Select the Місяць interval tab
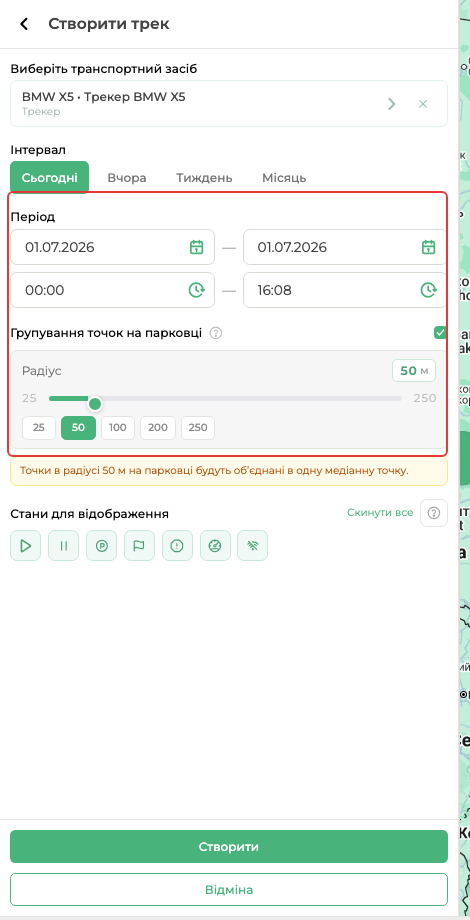470x920 pixels. click(x=284, y=178)
